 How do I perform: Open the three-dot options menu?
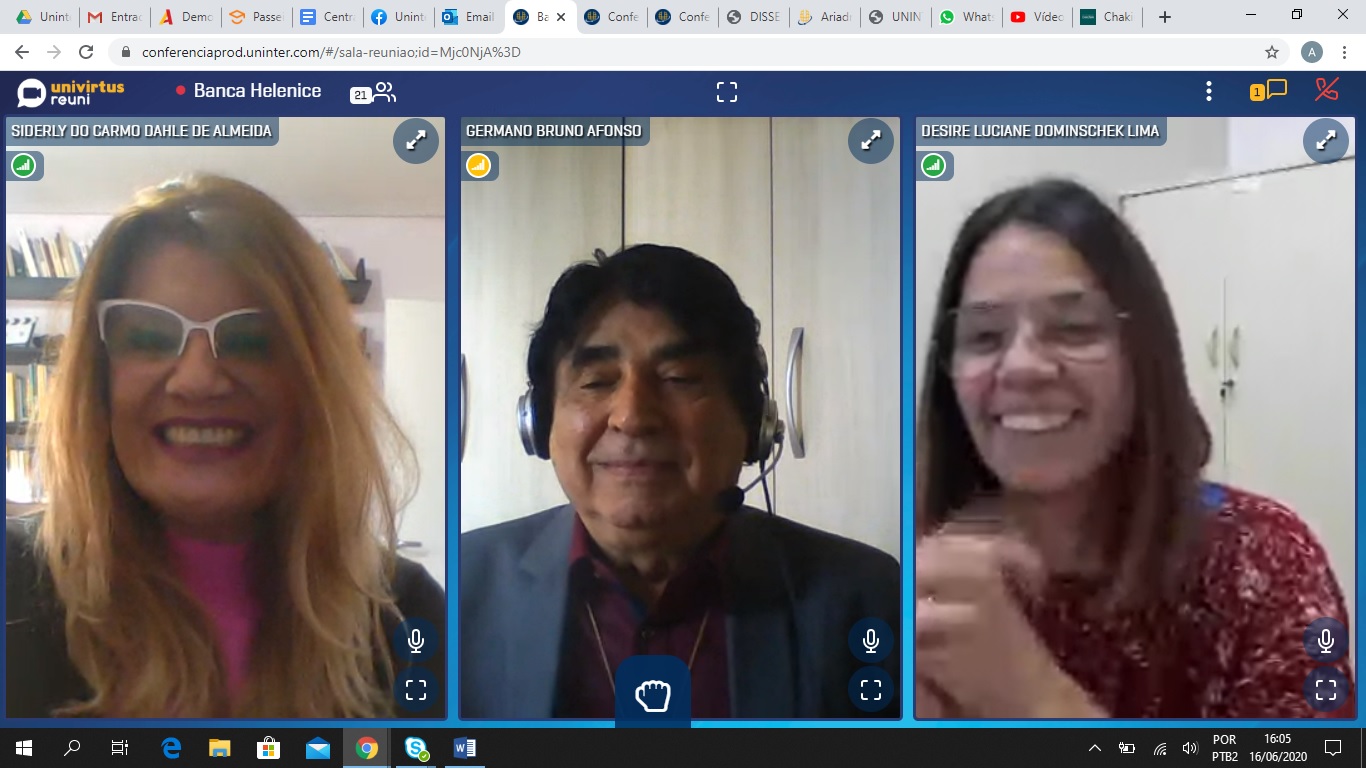[x=1208, y=92]
